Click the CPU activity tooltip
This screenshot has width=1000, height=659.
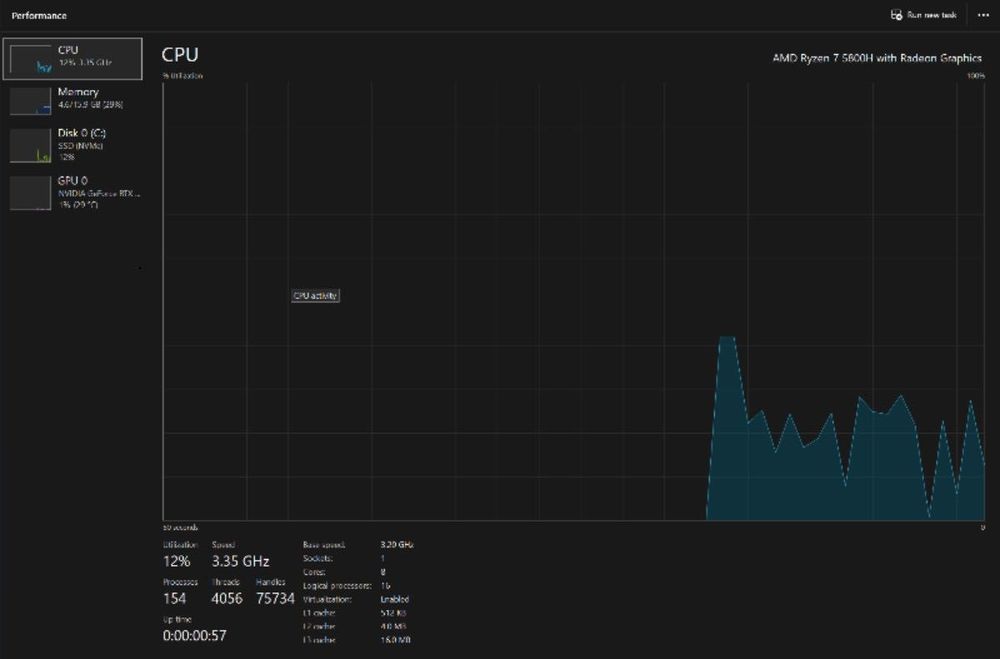(x=315, y=295)
